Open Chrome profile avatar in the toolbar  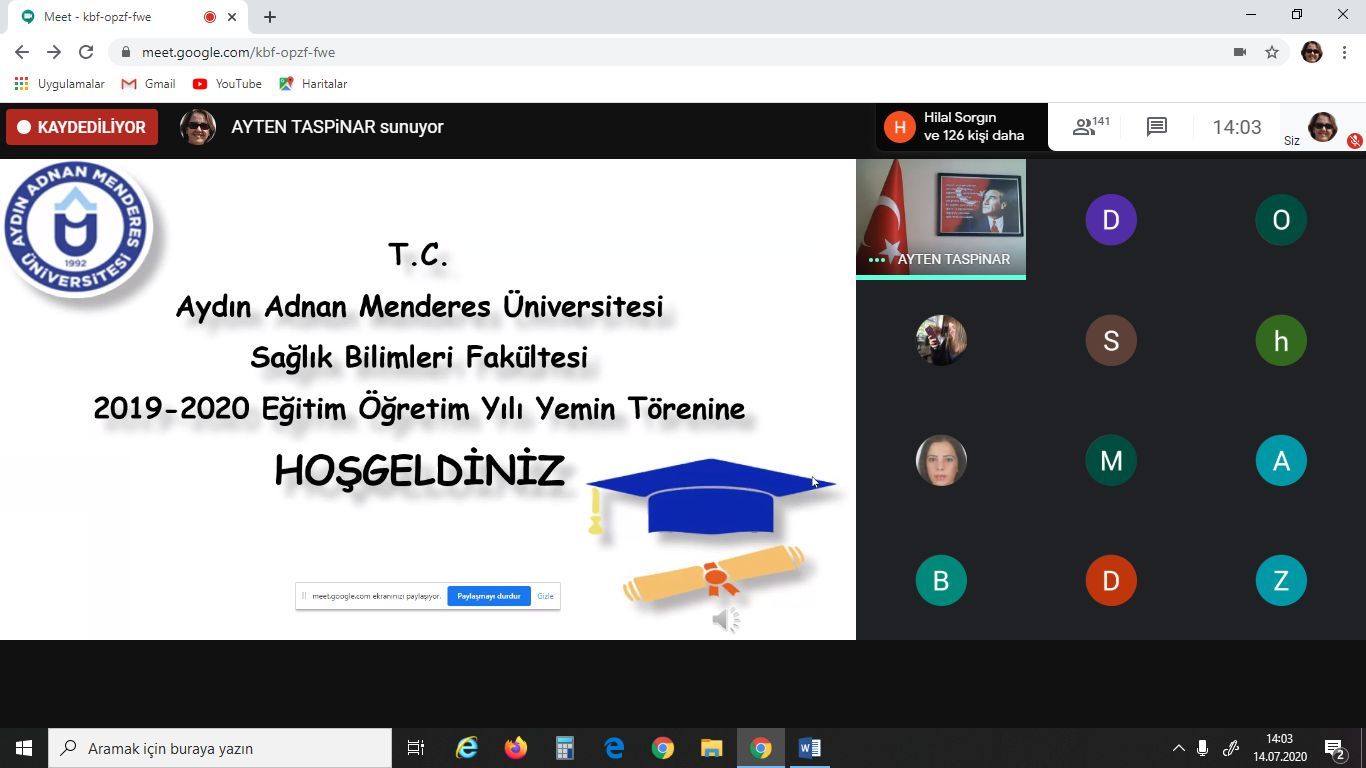pos(1312,52)
